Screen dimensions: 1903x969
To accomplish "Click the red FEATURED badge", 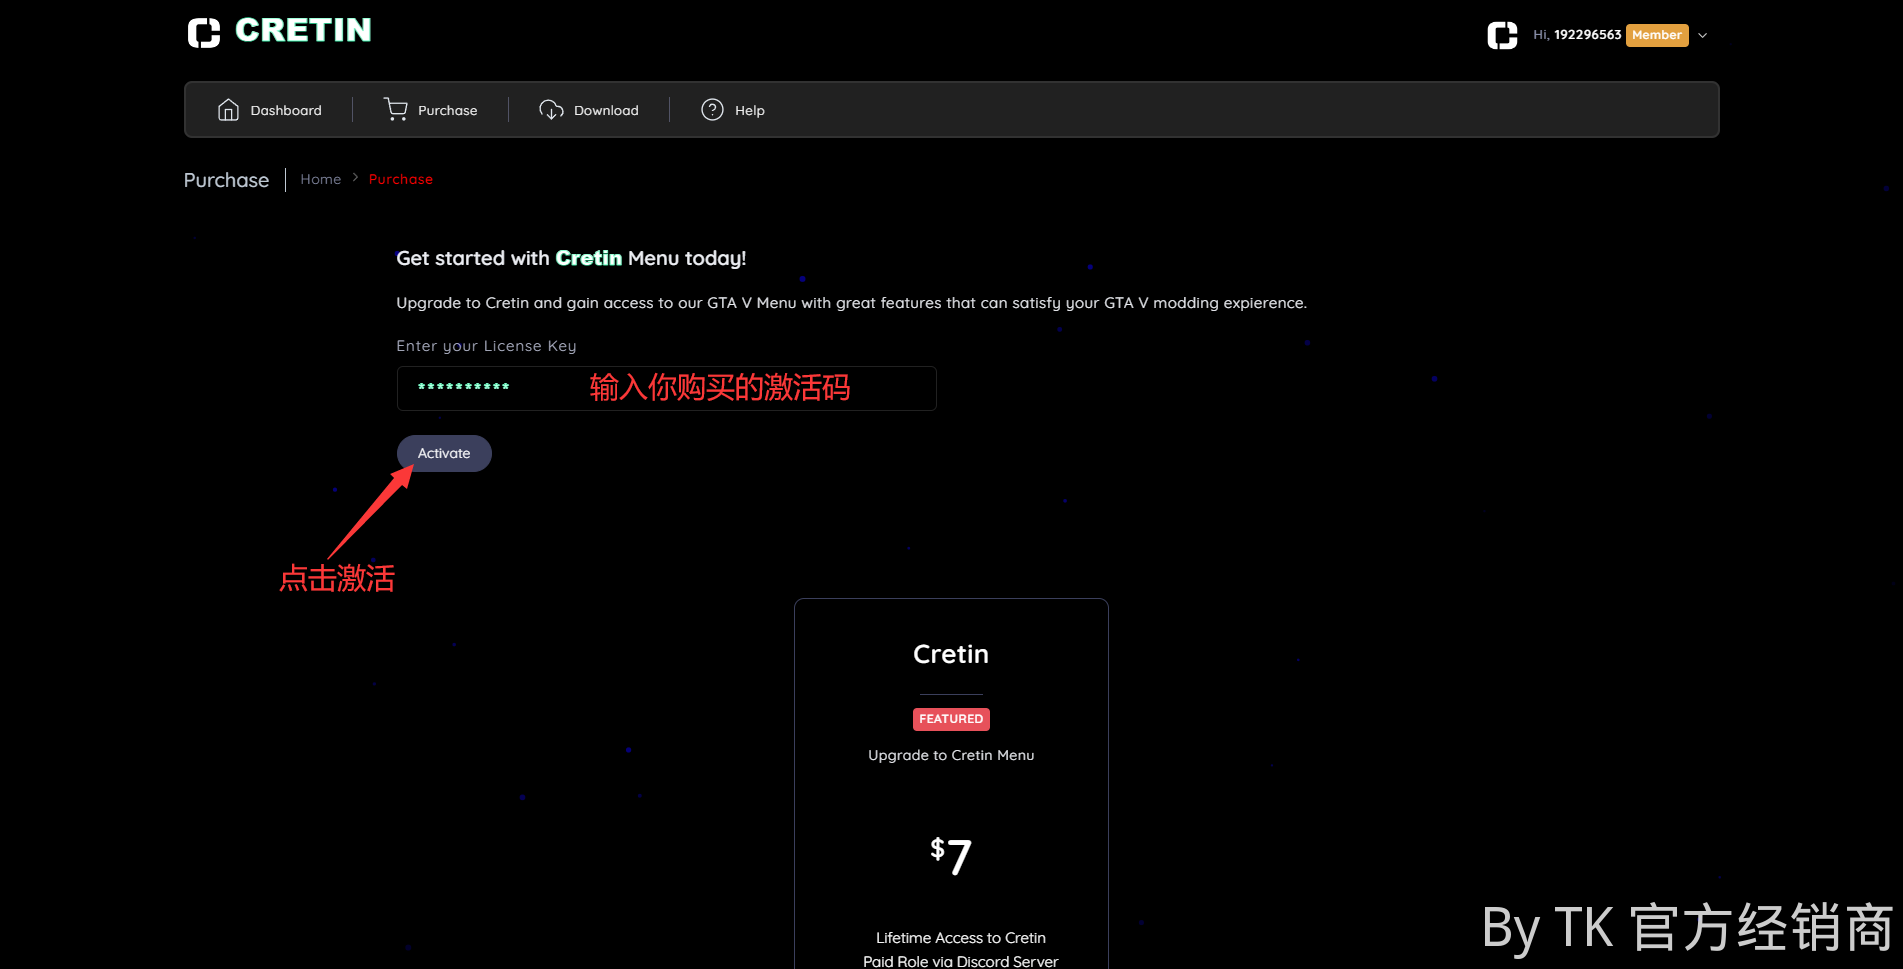I will 951,719.
